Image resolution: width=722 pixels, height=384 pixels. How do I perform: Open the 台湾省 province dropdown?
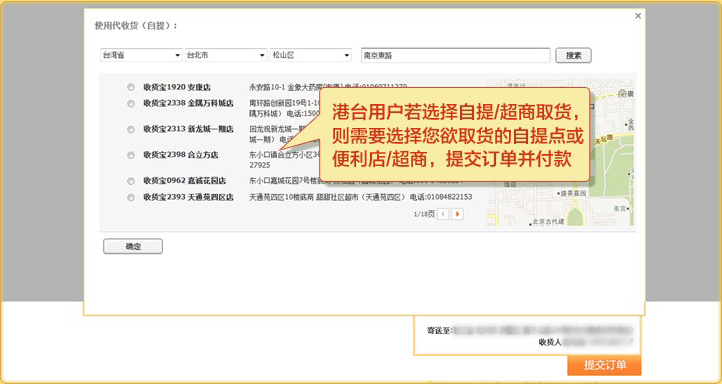point(141,55)
